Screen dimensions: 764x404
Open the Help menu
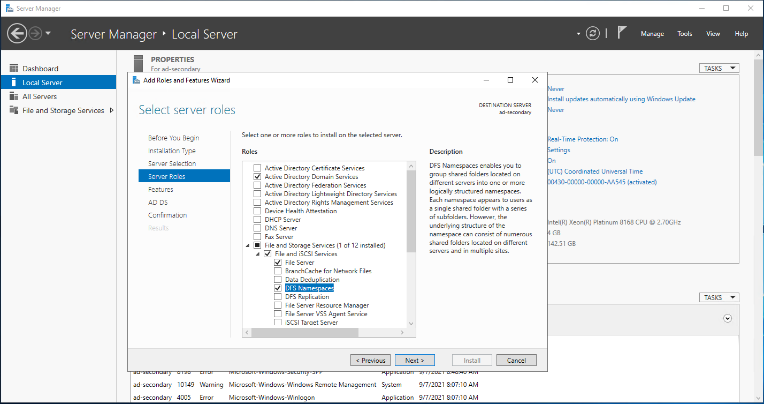pyautogui.click(x=741, y=34)
